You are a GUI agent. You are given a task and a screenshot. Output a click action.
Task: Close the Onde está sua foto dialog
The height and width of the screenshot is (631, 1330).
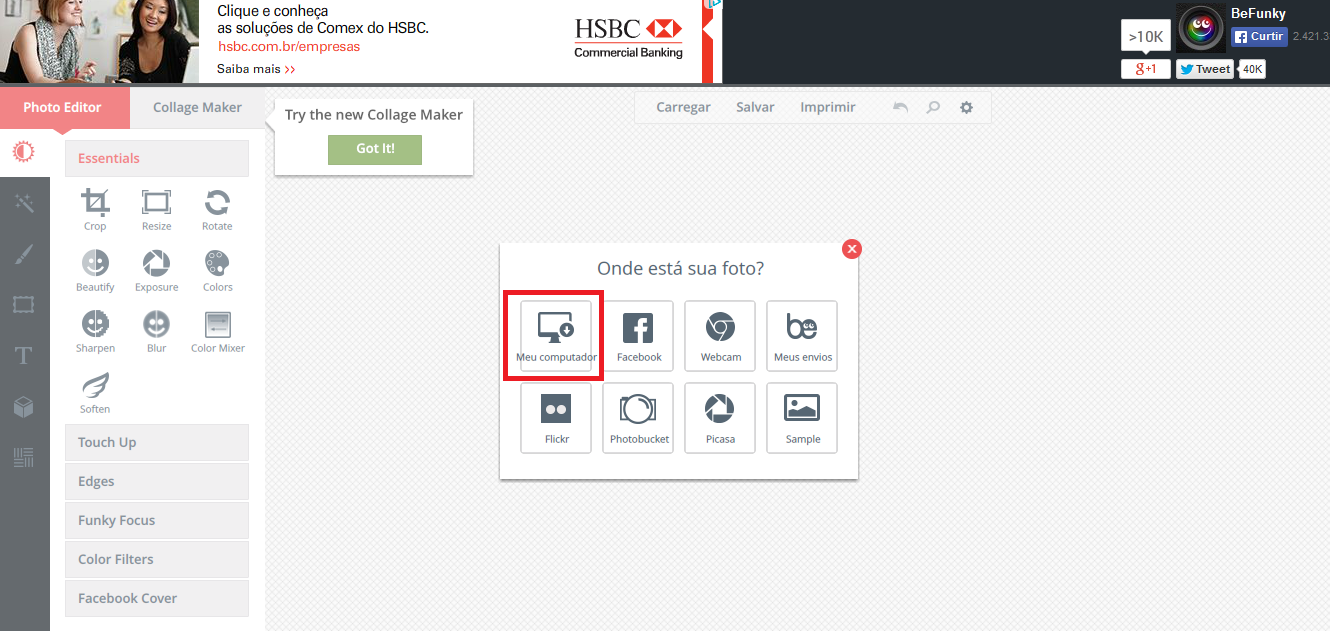(x=852, y=249)
